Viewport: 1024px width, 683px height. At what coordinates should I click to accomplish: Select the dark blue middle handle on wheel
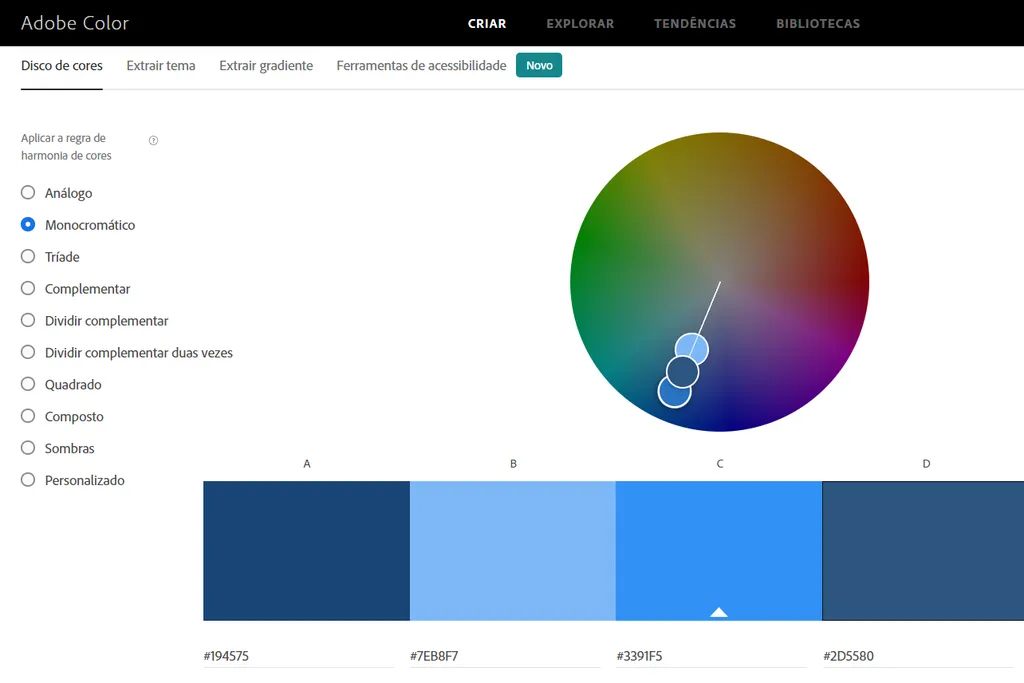pos(682,372)
